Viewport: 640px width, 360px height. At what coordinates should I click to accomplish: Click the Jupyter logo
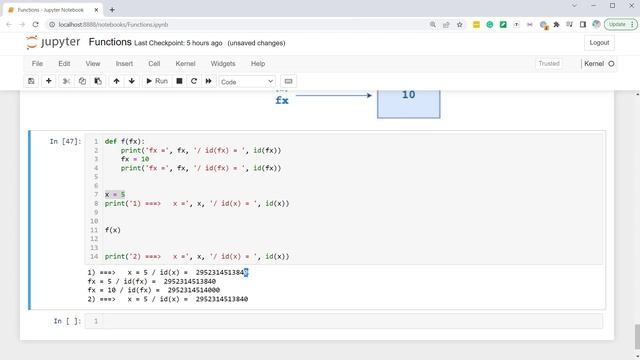[53, 42]
